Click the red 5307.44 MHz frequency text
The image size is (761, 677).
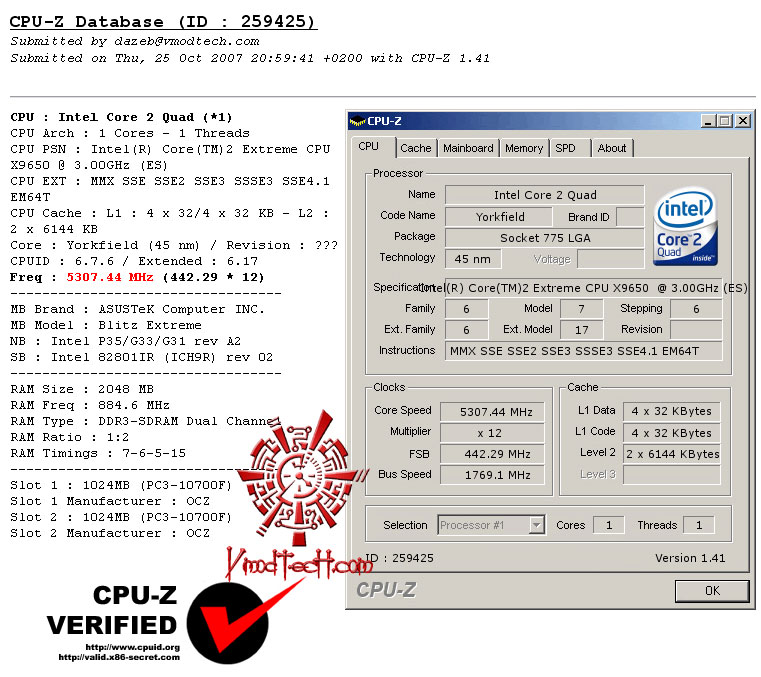tap(110, 277)
